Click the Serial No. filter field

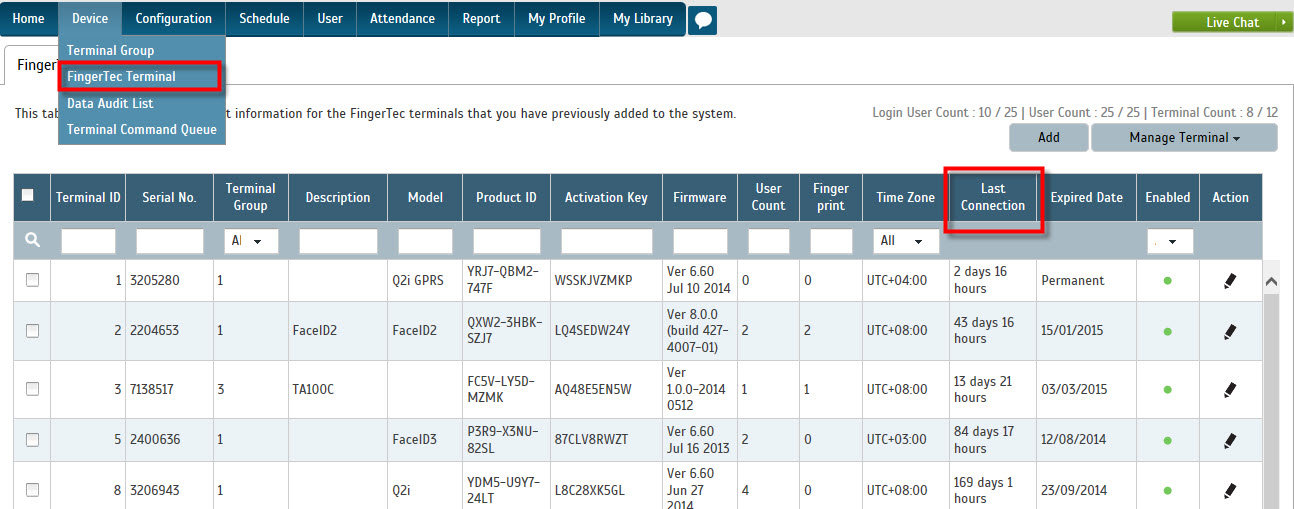(170, 241)
